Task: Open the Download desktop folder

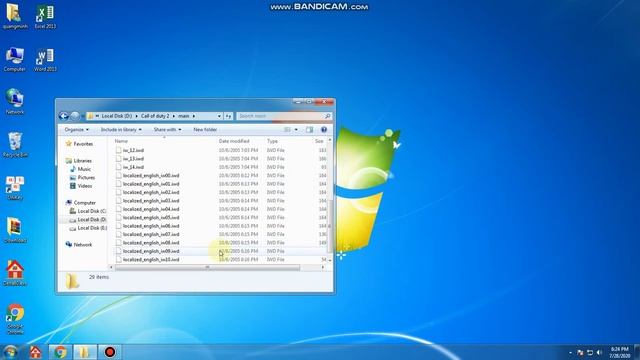Action: click(x=15, y=231)
